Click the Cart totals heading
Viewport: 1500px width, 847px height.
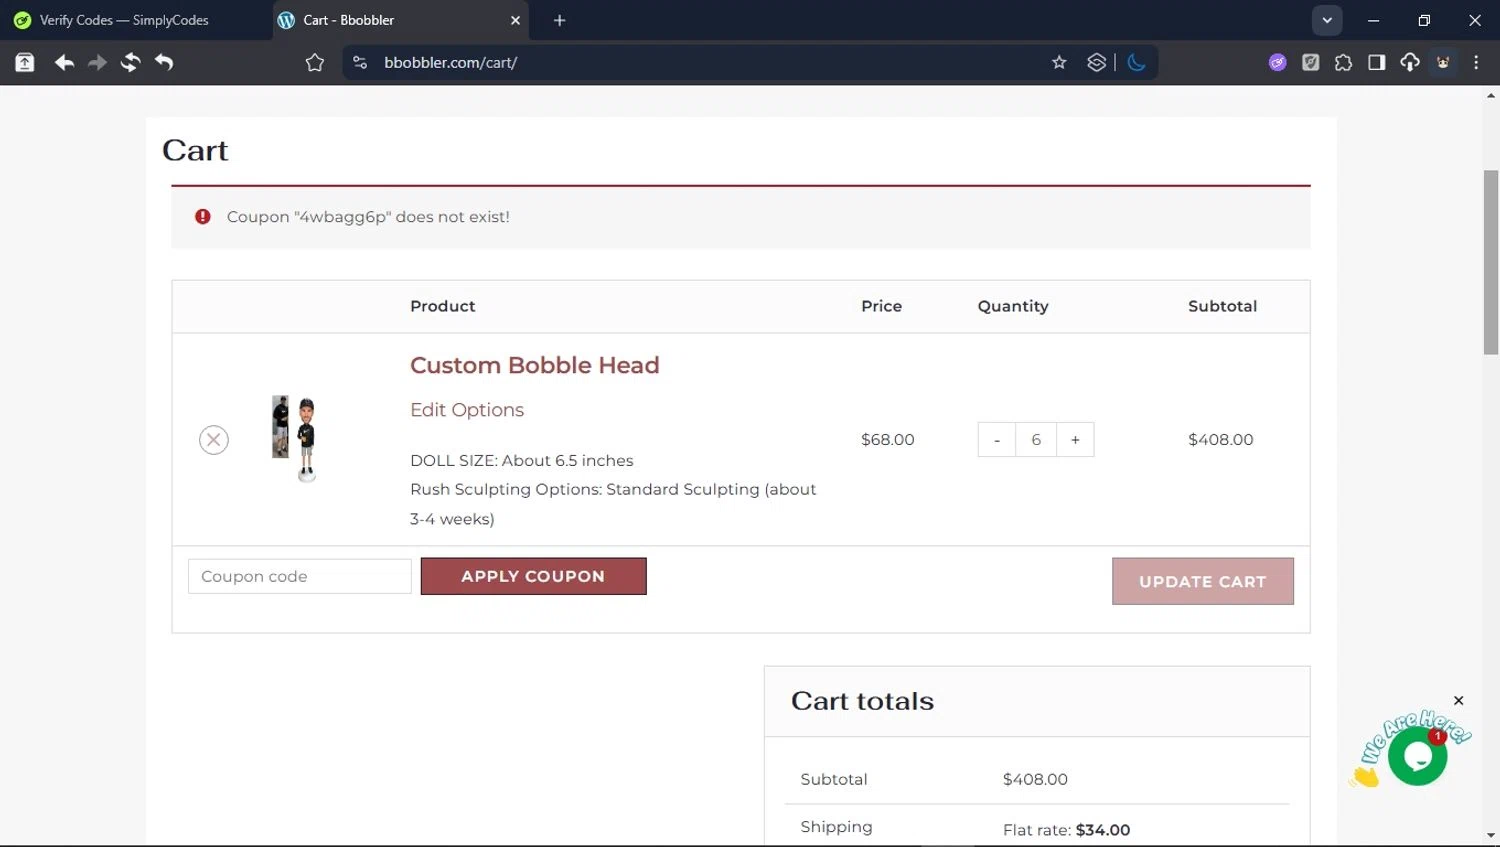pos(862,701)
